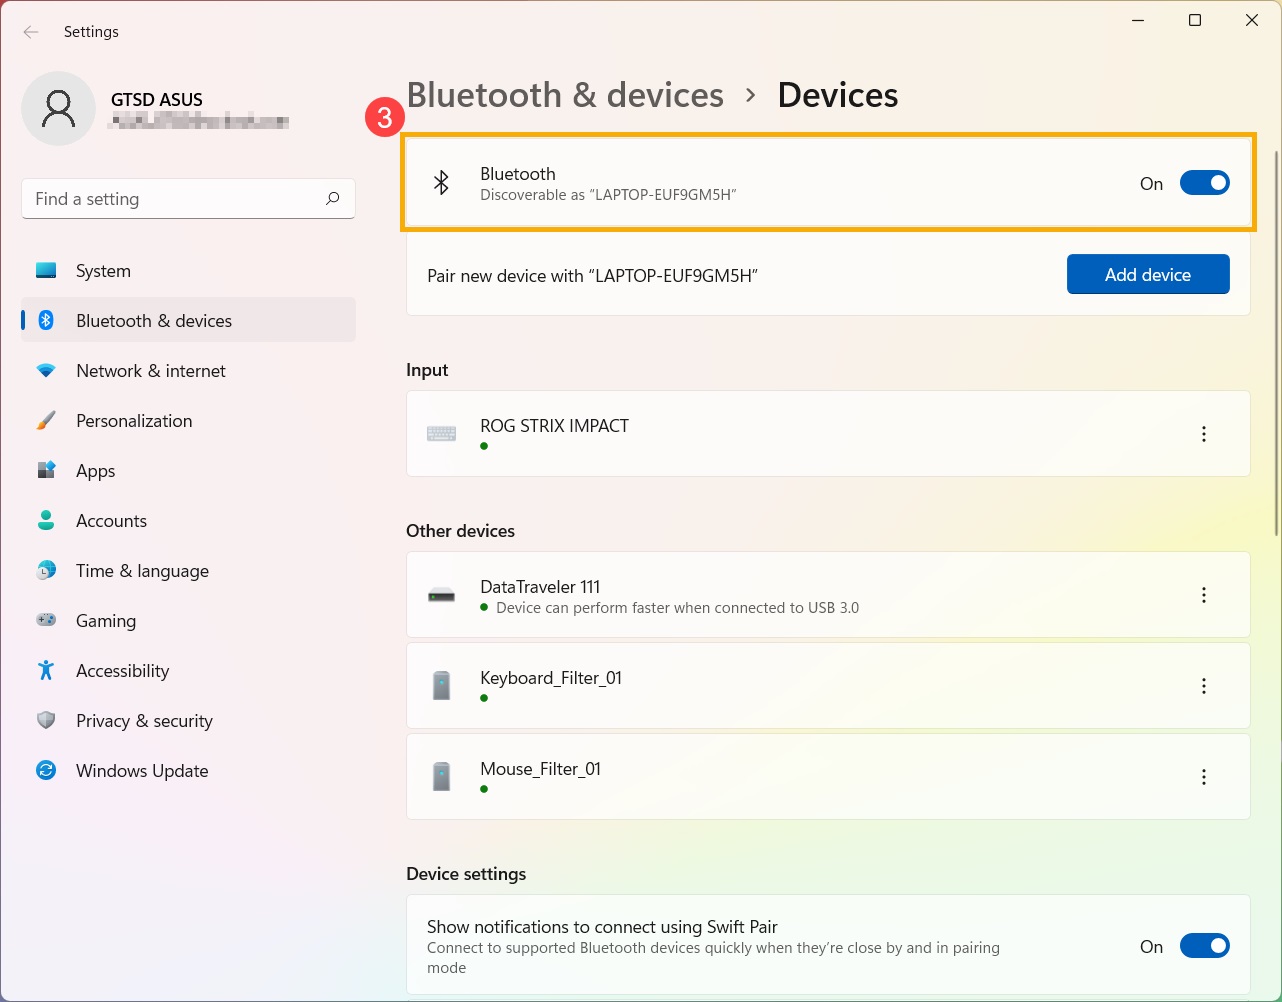Turn off the Bluetooth toggle
Viewport: 1282px width, 1002px height.
click(1204, 183)
